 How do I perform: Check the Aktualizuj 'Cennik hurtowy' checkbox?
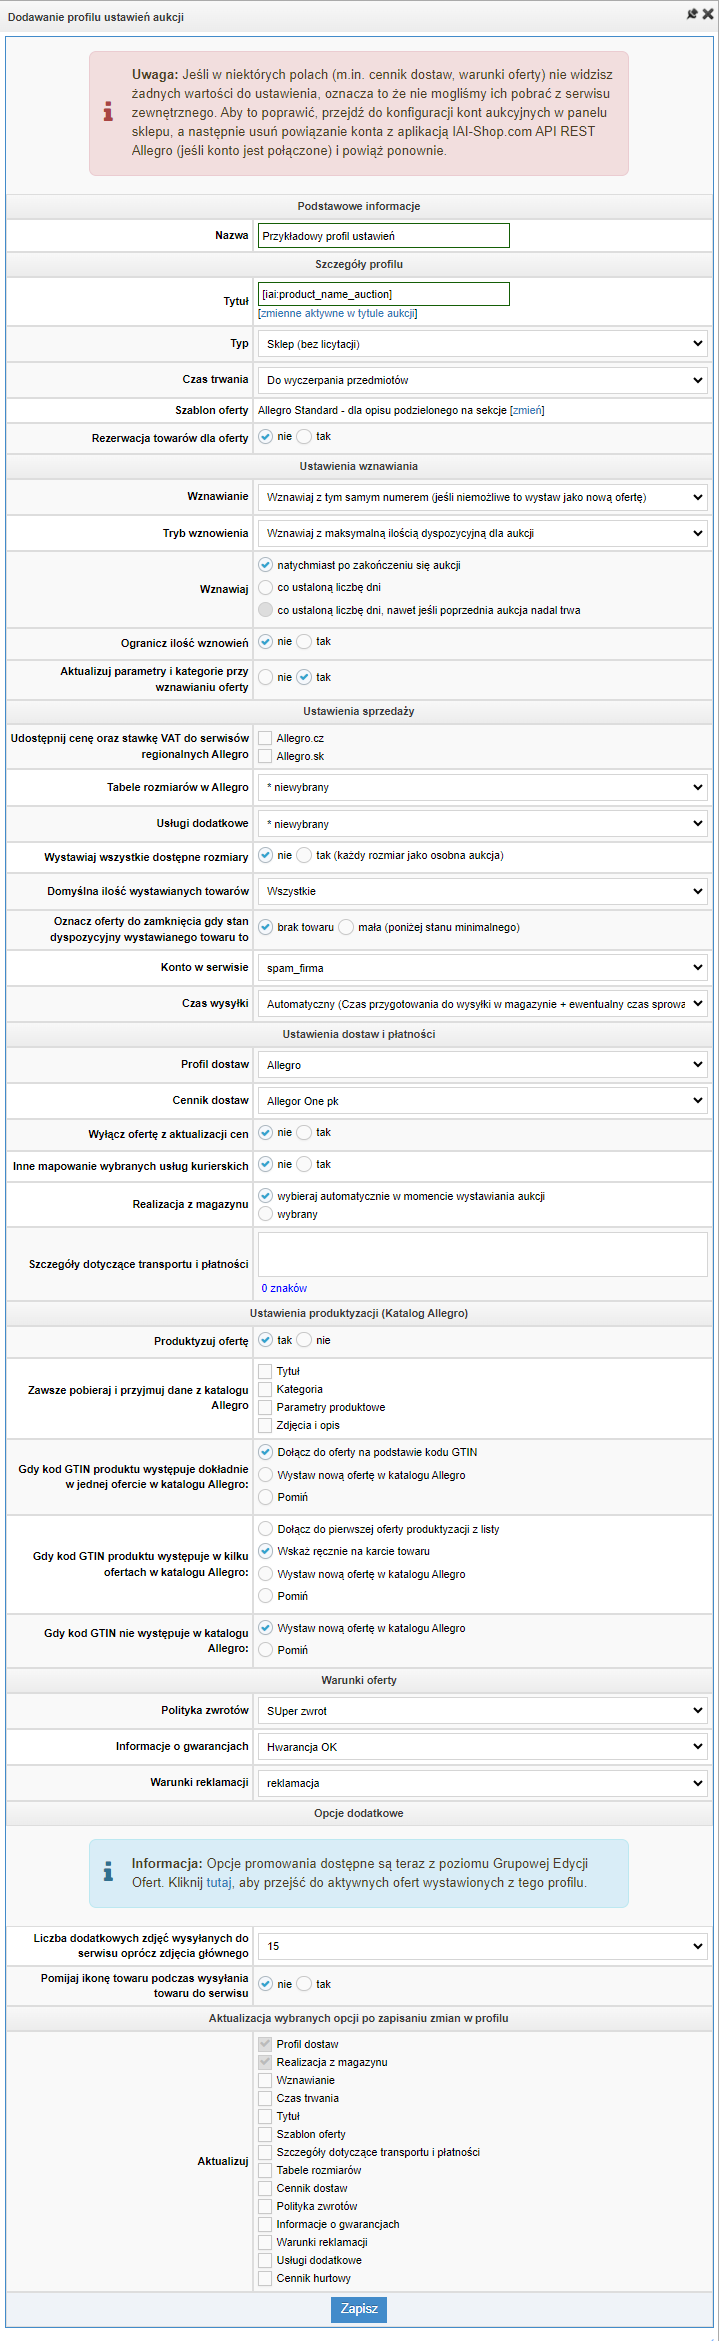(265, 2278)
